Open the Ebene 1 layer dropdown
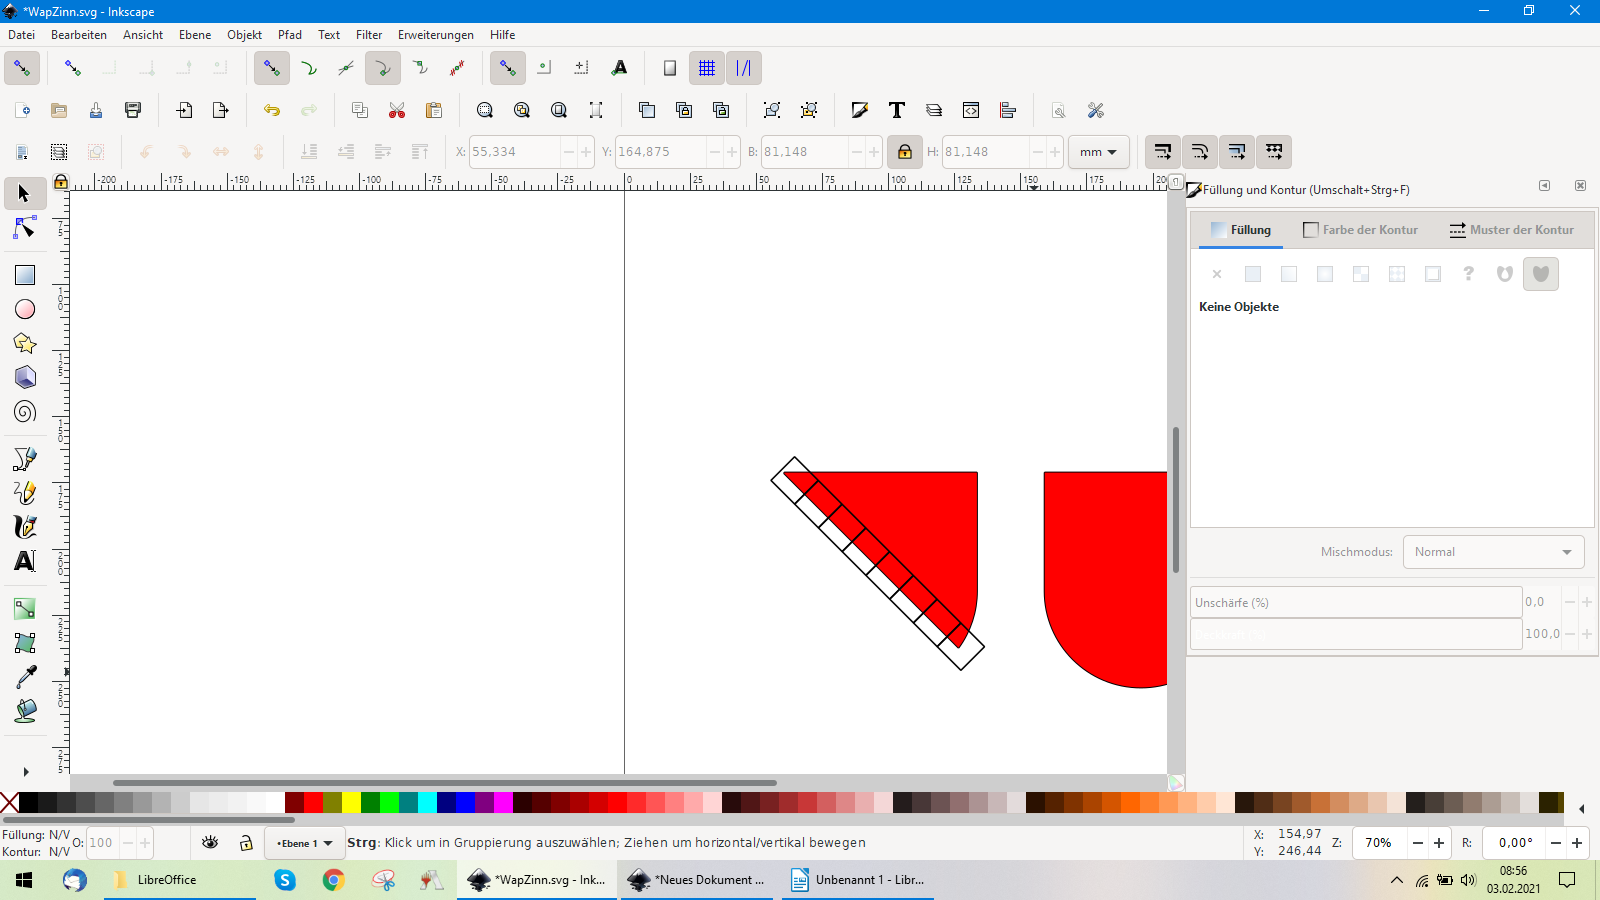The width and height of the screenshot is (1600, 900). coord(305,843)
